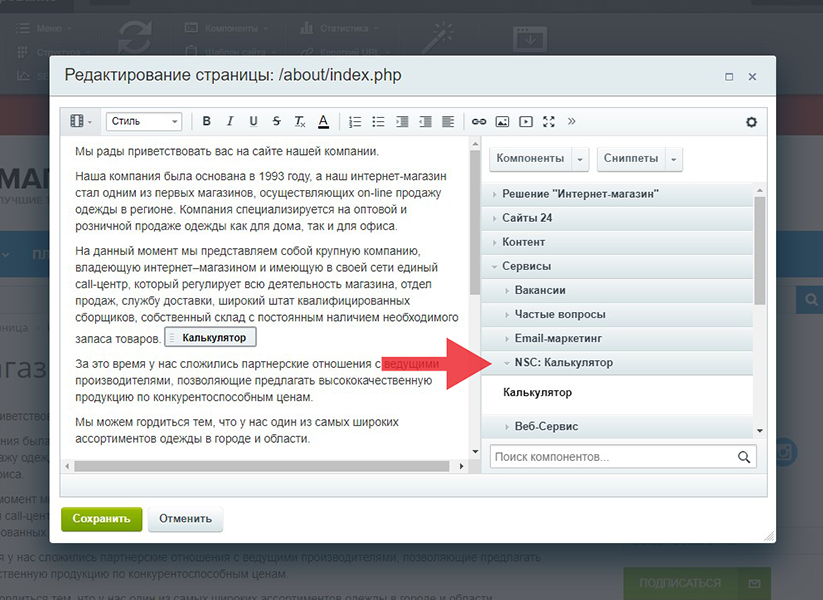Viewport: 823px width, 600px height.
Task: Switch the editor to fullscreen mode
Action: click(x=548, y=122)
